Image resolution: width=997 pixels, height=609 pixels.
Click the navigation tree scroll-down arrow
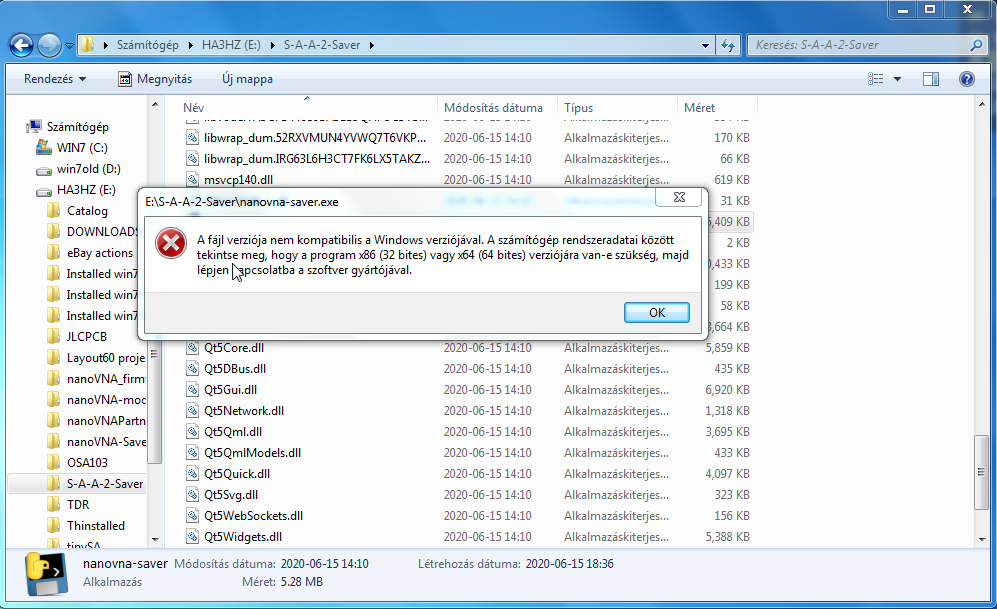pos(155,540)
